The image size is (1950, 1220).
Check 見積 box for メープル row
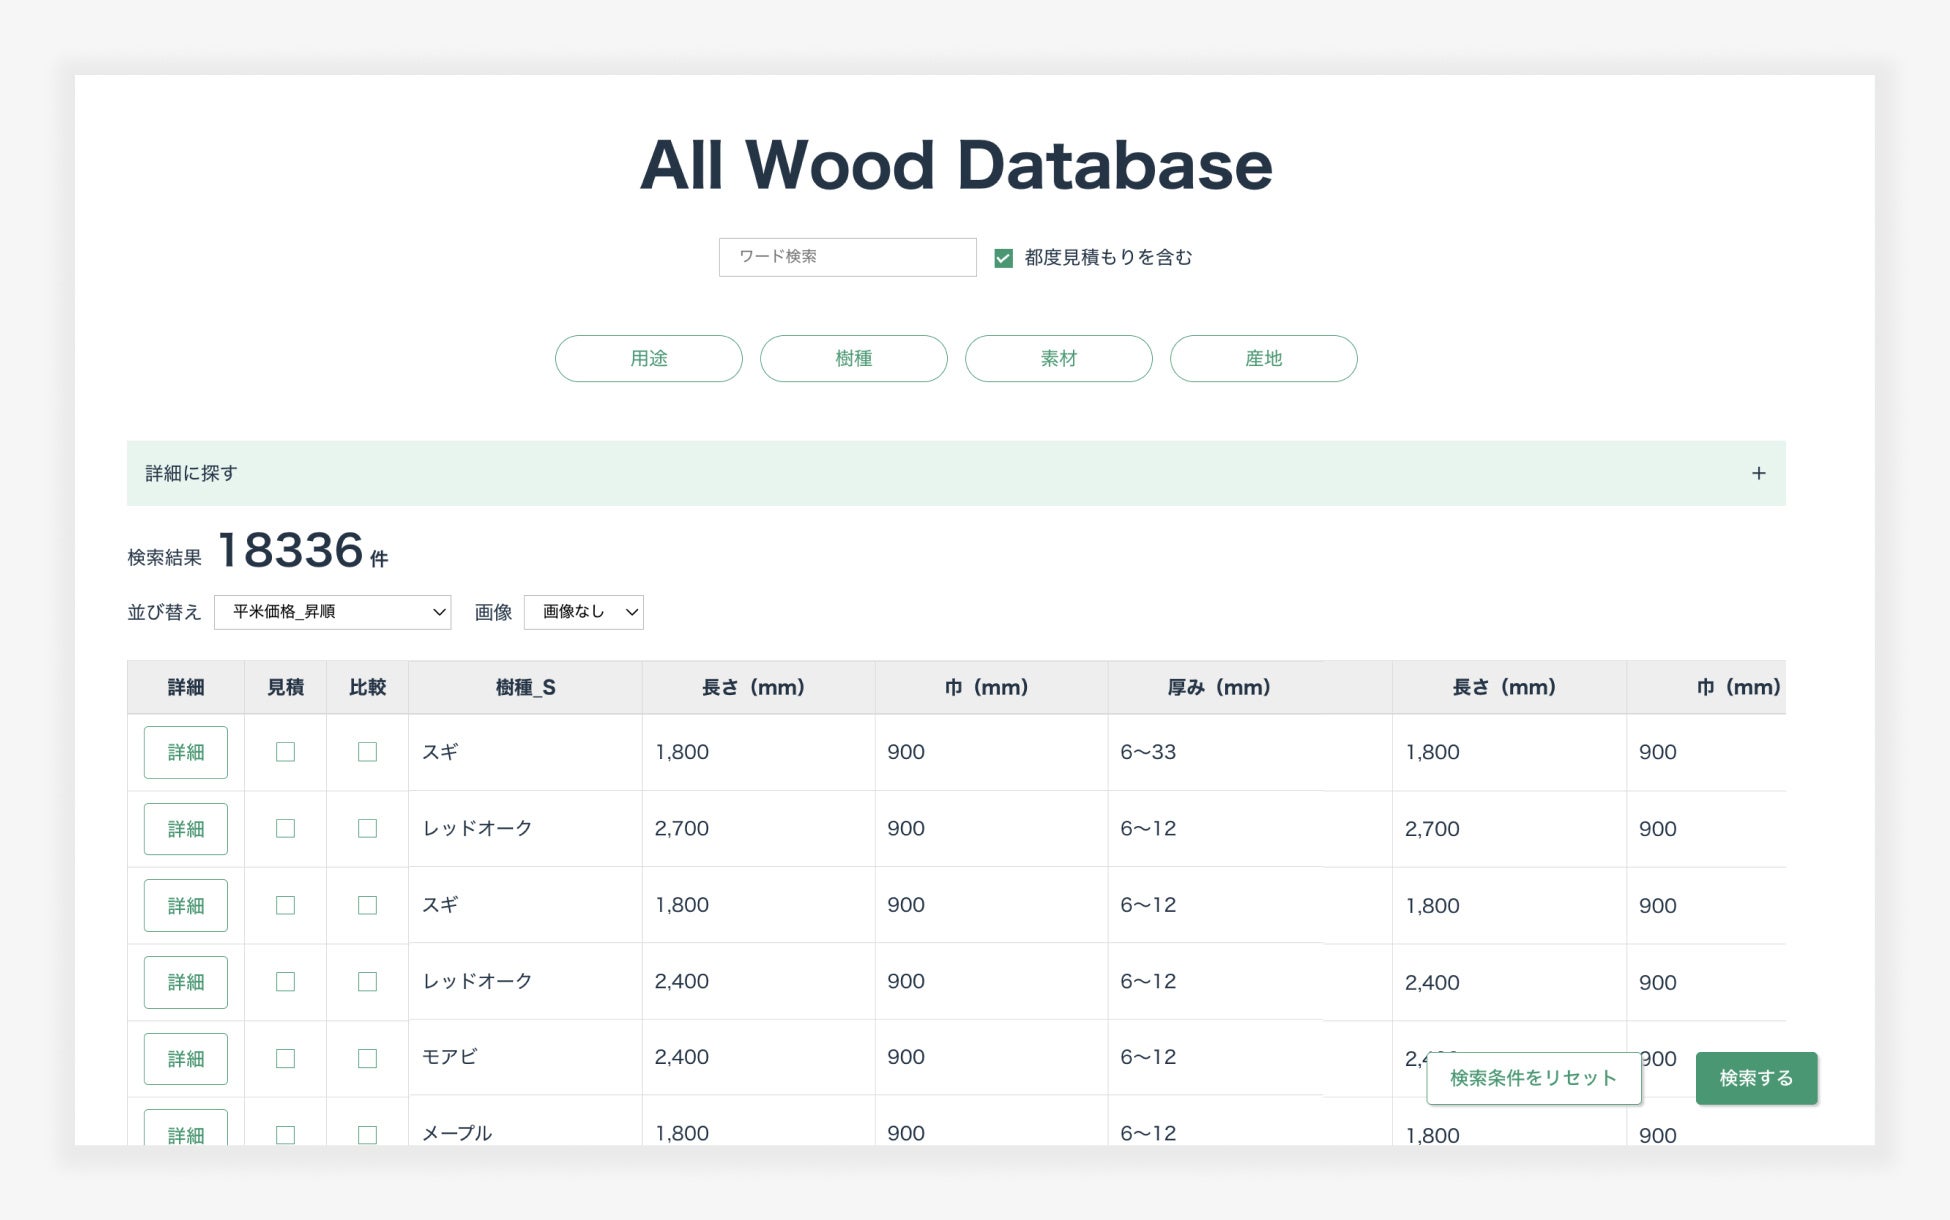click(x=285, y=1134)
